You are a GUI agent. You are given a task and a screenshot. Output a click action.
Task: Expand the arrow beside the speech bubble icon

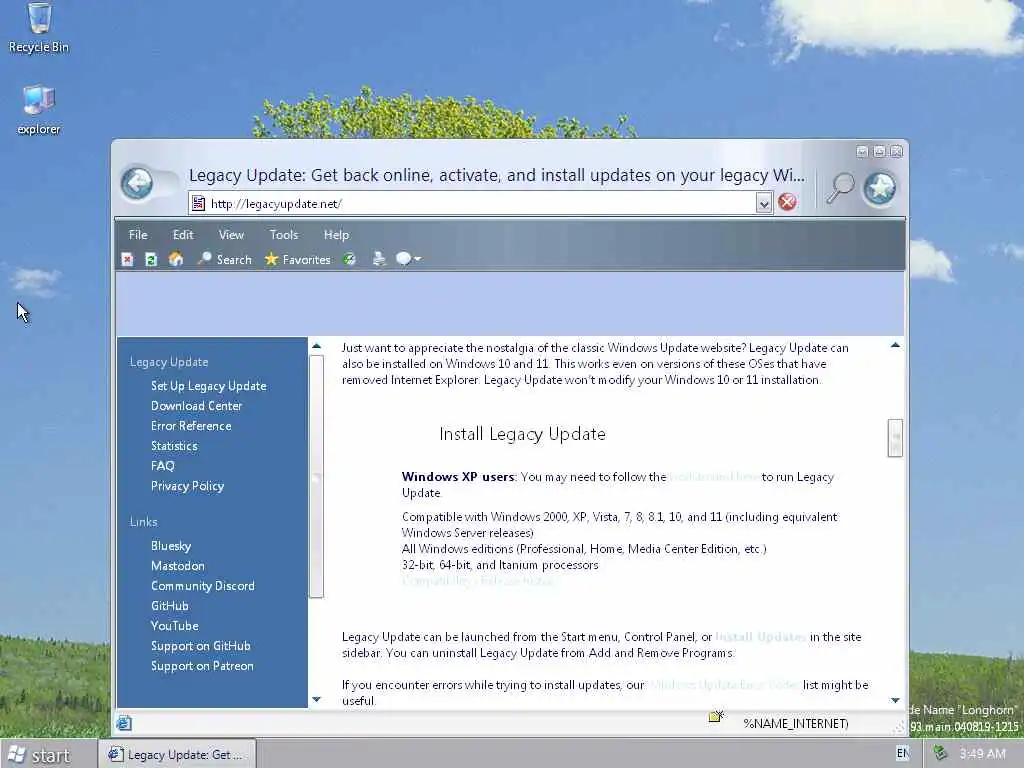tap(418, 259)
